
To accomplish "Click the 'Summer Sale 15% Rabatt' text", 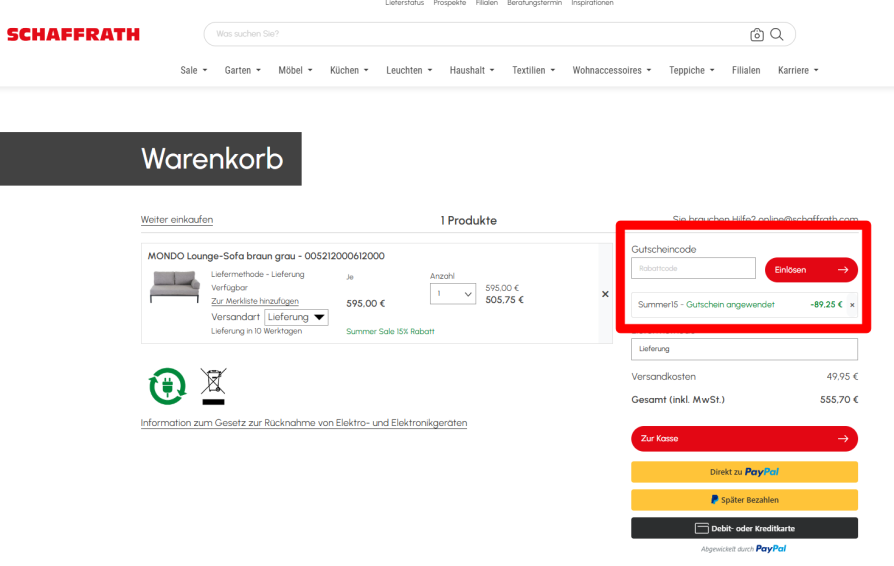I will tap(390, 332).
